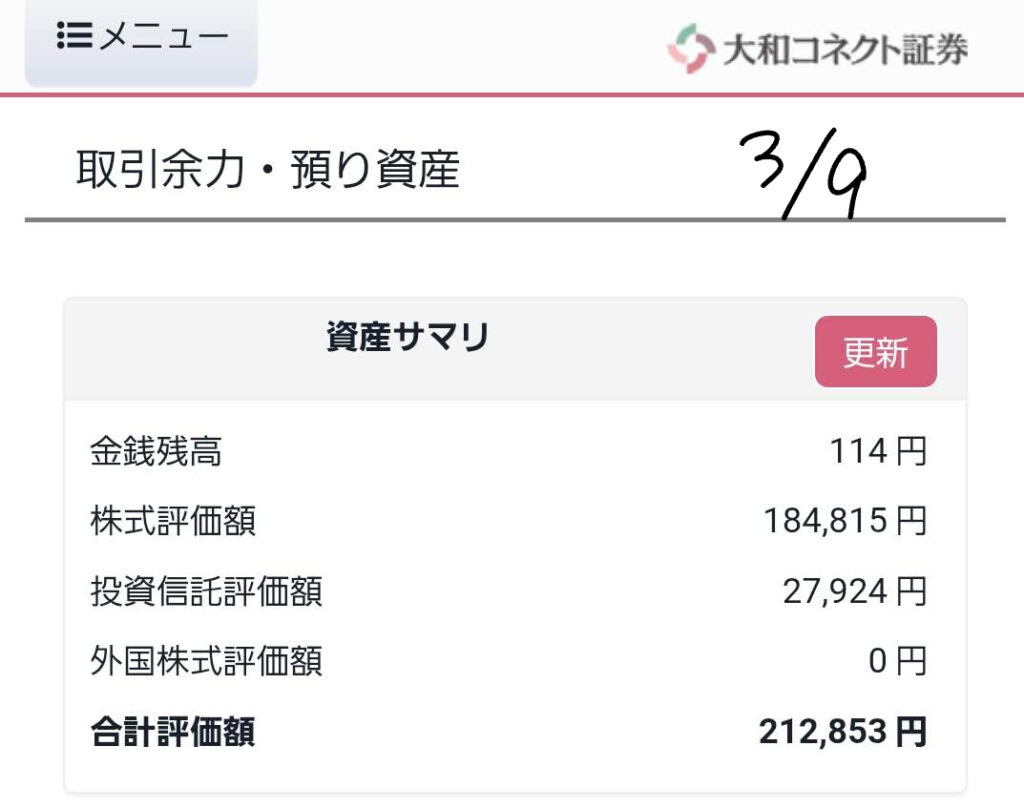Select the bold 合計評価額 total label
The width and height of the screenshot is (1024, 808).
click(172, 732)
